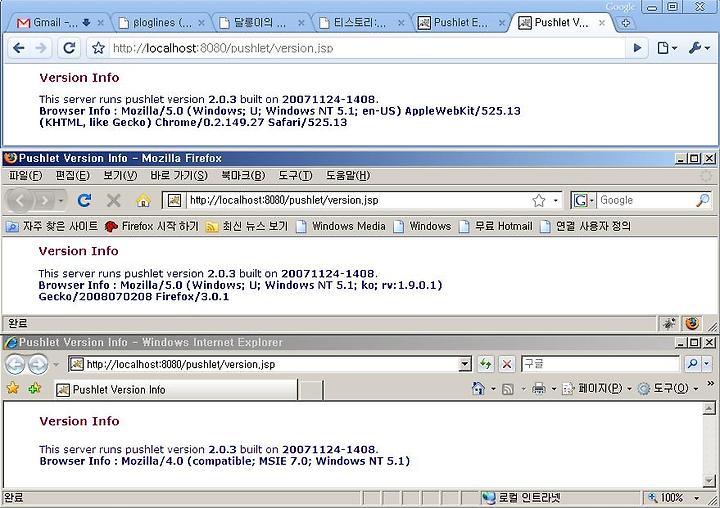Screen dimensions: 720x508
Task: Click Internet Explorer's back button
Action: click(15, 365)
